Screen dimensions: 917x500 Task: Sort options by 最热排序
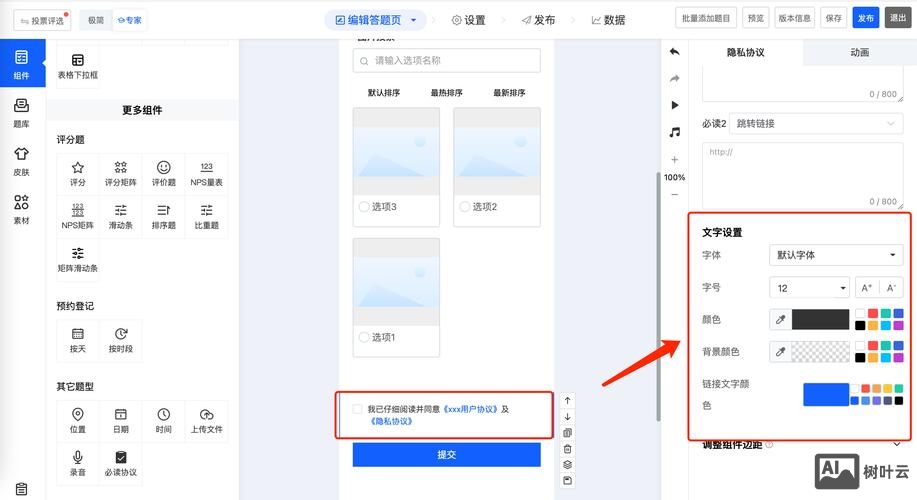[x=446, y=92]
